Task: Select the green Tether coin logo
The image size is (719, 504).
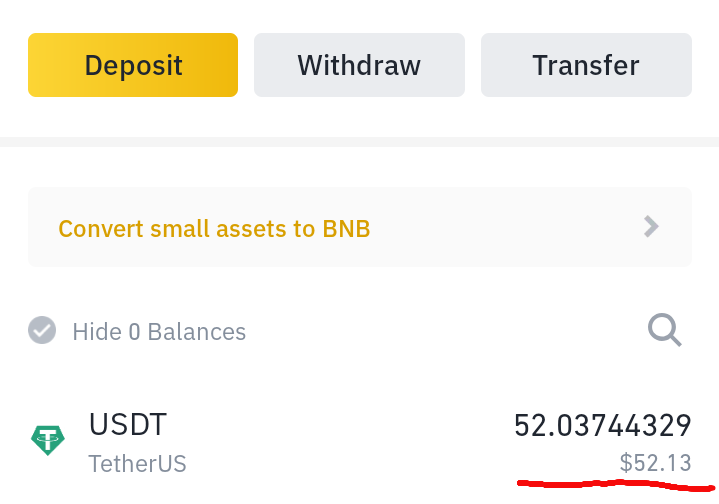Action: [48, 440]
